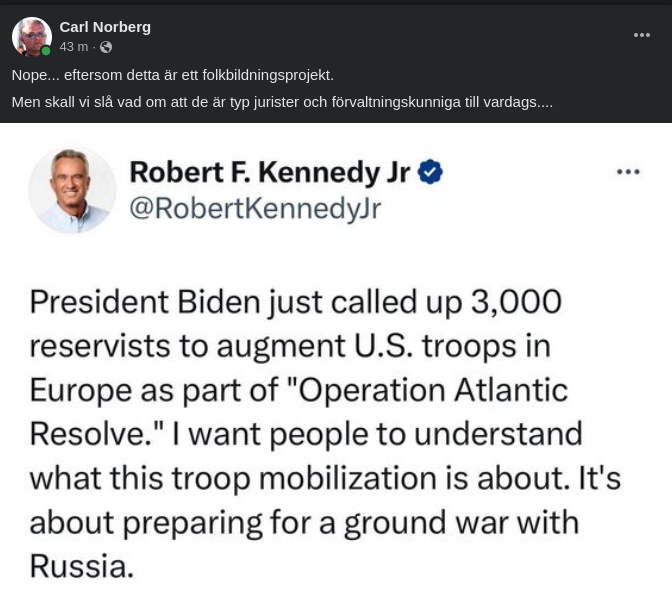Click the green online status dot
Viewport: 672px width, 598px height.
(x=46, y=51)
